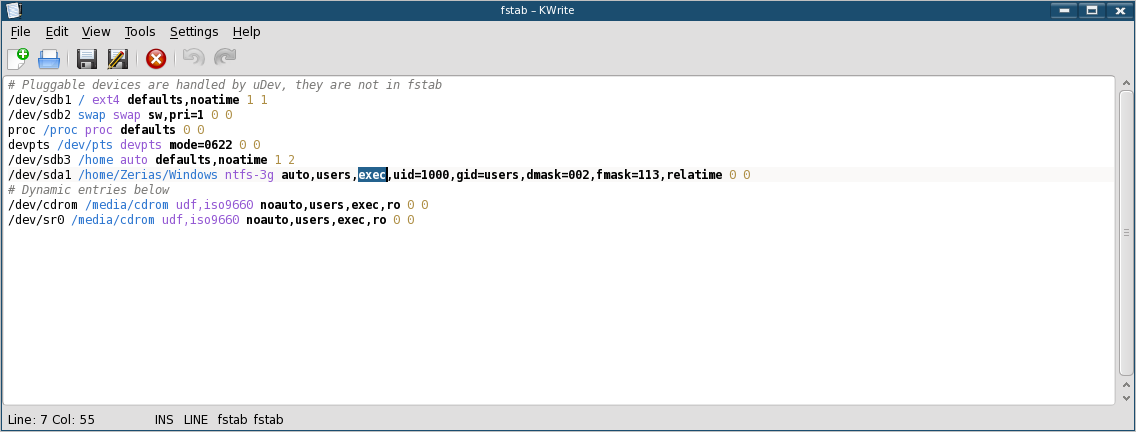Click the Dynamic entries below comment
This screenshot has width=1136, height=432.
pyautogui.click(x=88, y=190)
